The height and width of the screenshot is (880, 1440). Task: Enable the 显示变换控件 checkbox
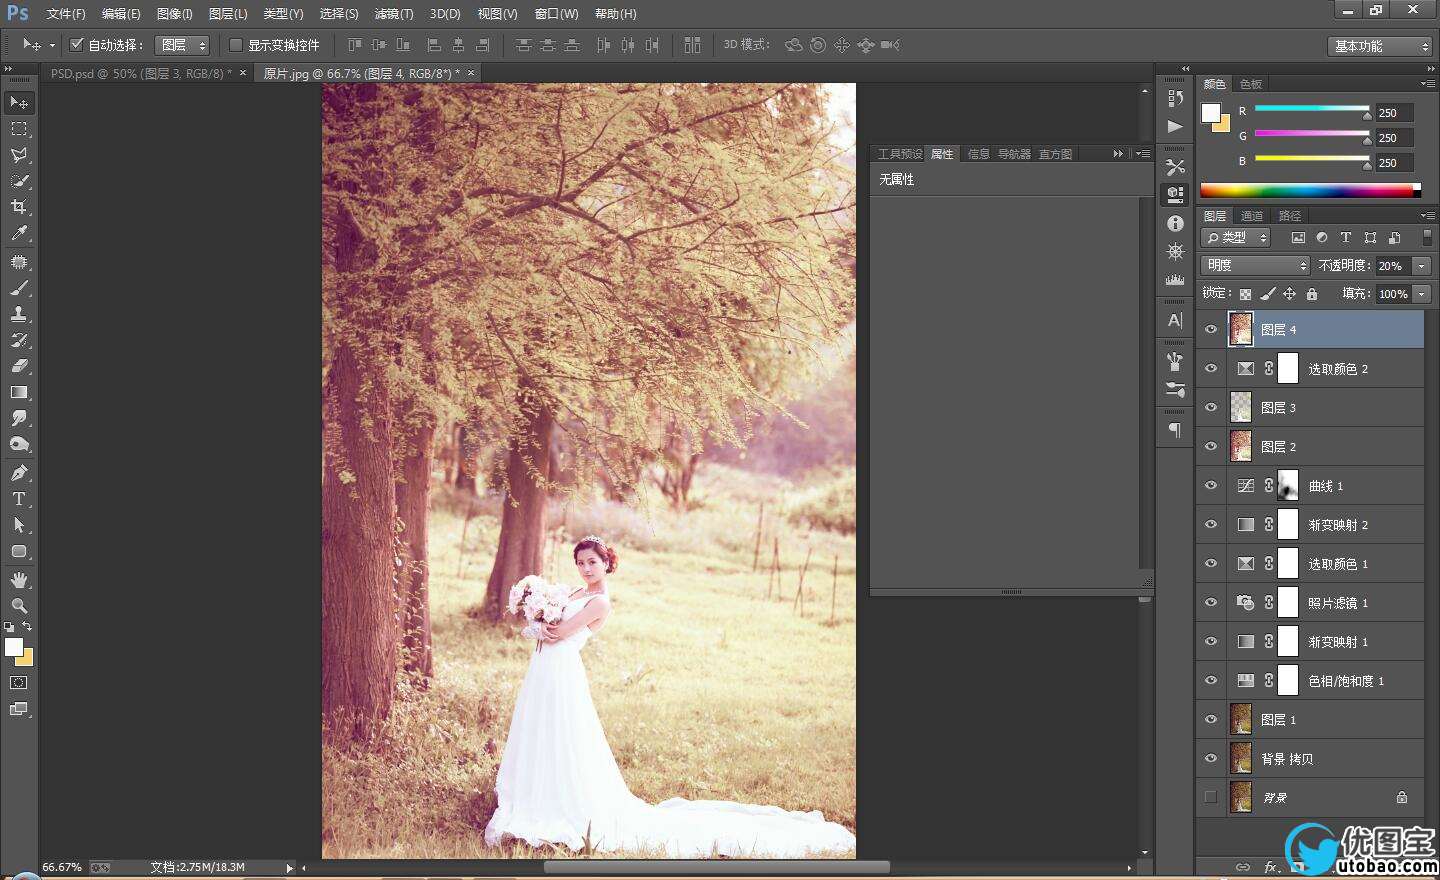tap(236, 45)
